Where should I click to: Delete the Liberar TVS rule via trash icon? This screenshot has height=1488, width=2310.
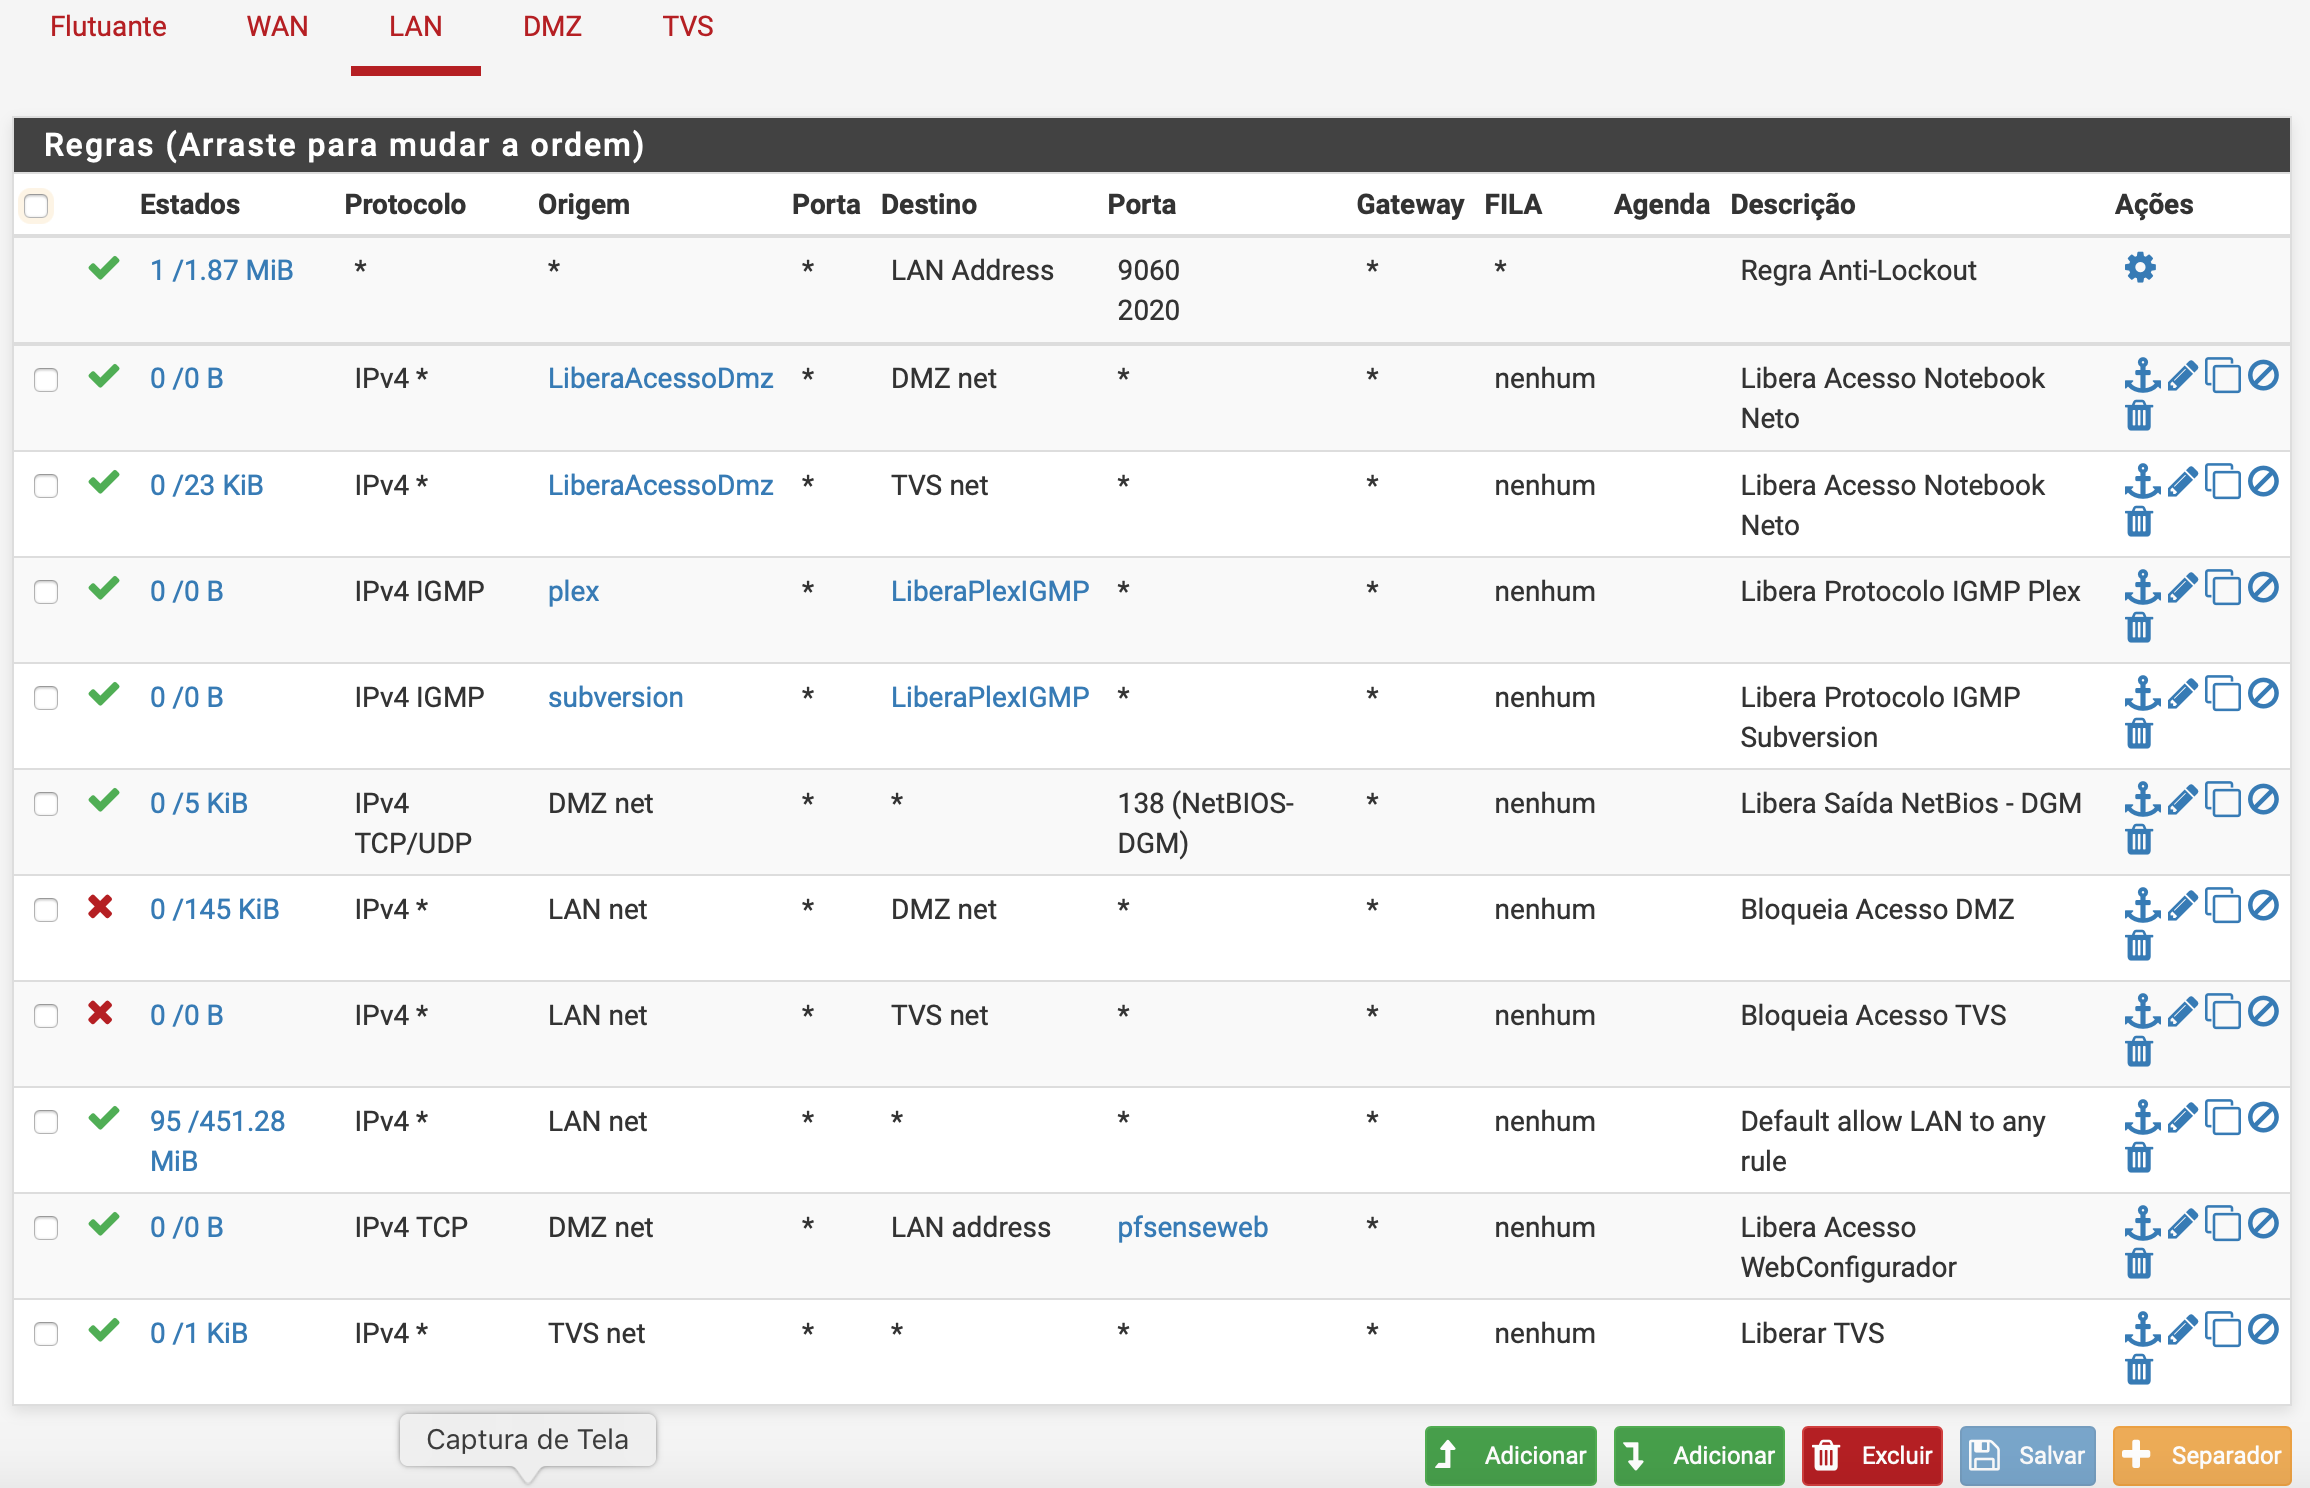click(2138, 1369)
